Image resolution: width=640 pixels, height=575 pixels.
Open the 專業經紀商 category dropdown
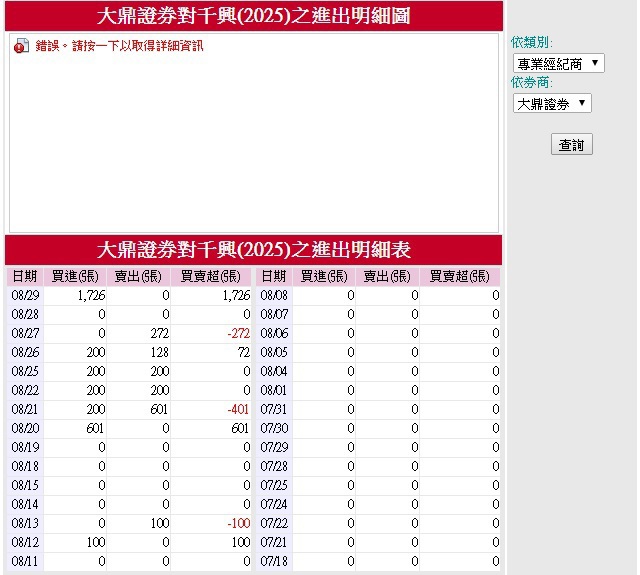[x=558, y=63]
